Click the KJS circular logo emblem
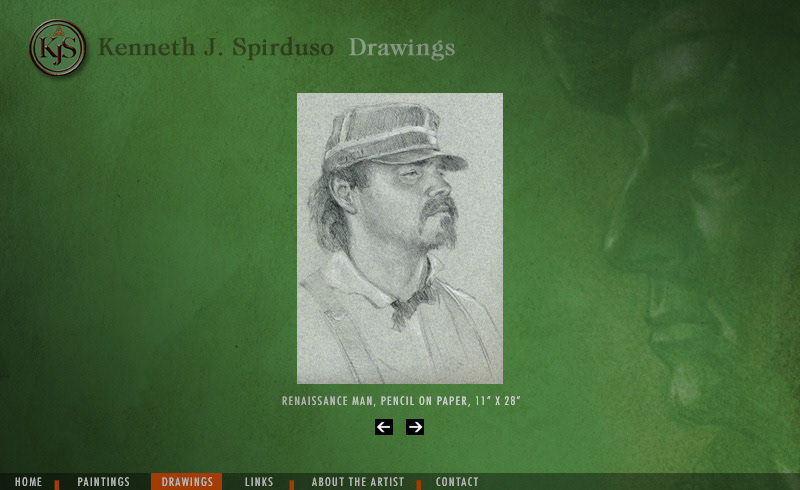Viewport: 800px width, 490px height. [x=57, y=47]
